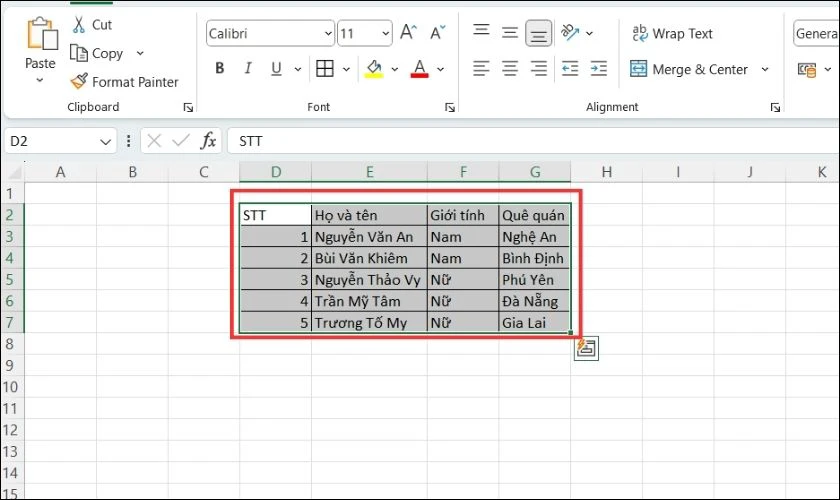This screenshot has width=840, height=500.
Task: Select cell Gia Lai
Action: (534, 323)
